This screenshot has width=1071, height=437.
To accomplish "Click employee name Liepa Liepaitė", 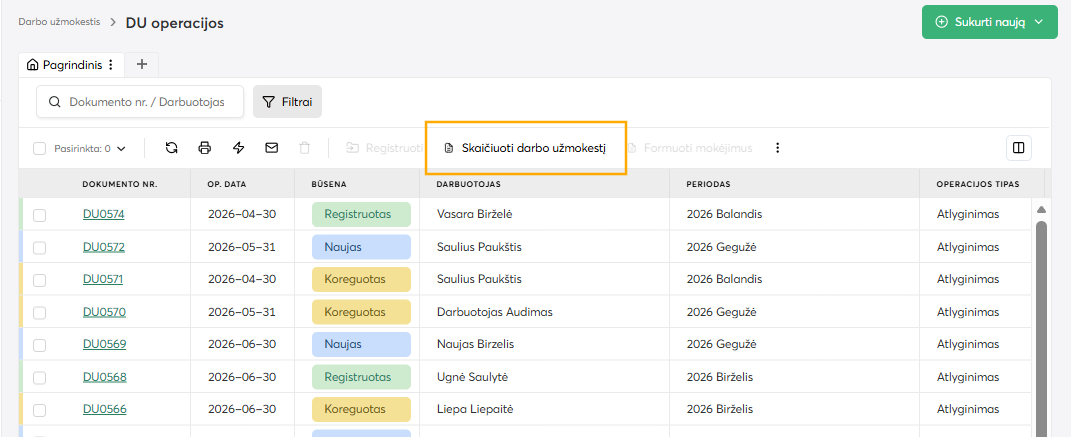I will [475, 409].
